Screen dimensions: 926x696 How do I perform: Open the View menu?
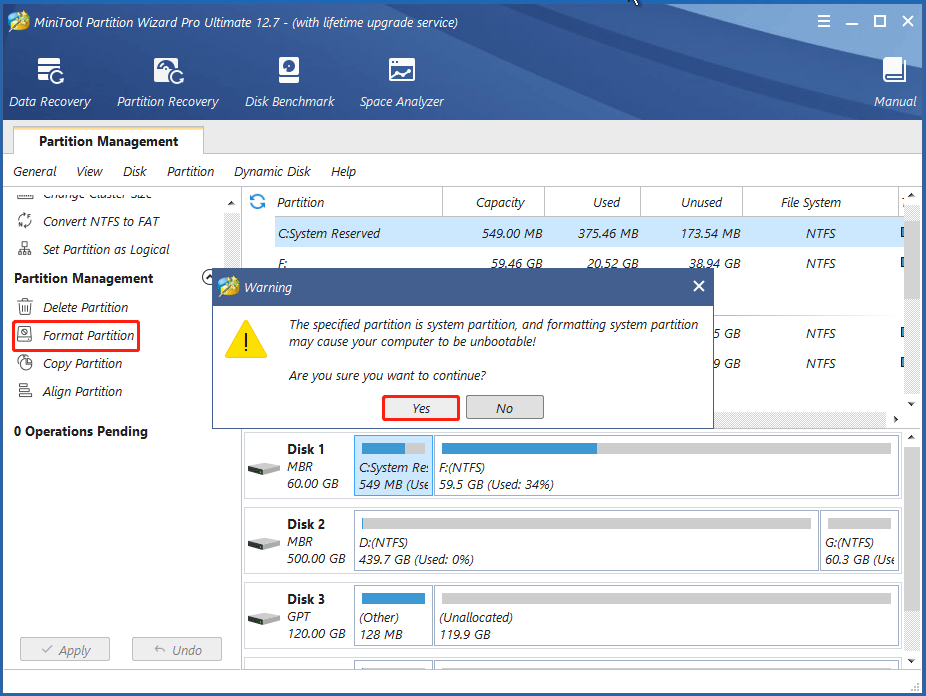tap(89, 171)
